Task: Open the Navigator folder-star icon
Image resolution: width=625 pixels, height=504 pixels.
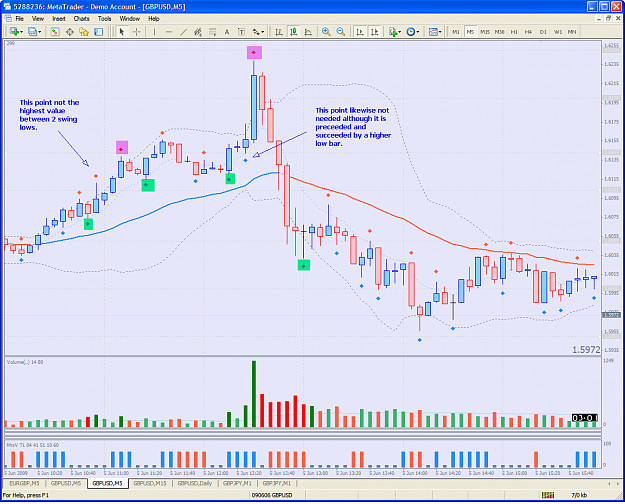Action: (x=84, y=32)
